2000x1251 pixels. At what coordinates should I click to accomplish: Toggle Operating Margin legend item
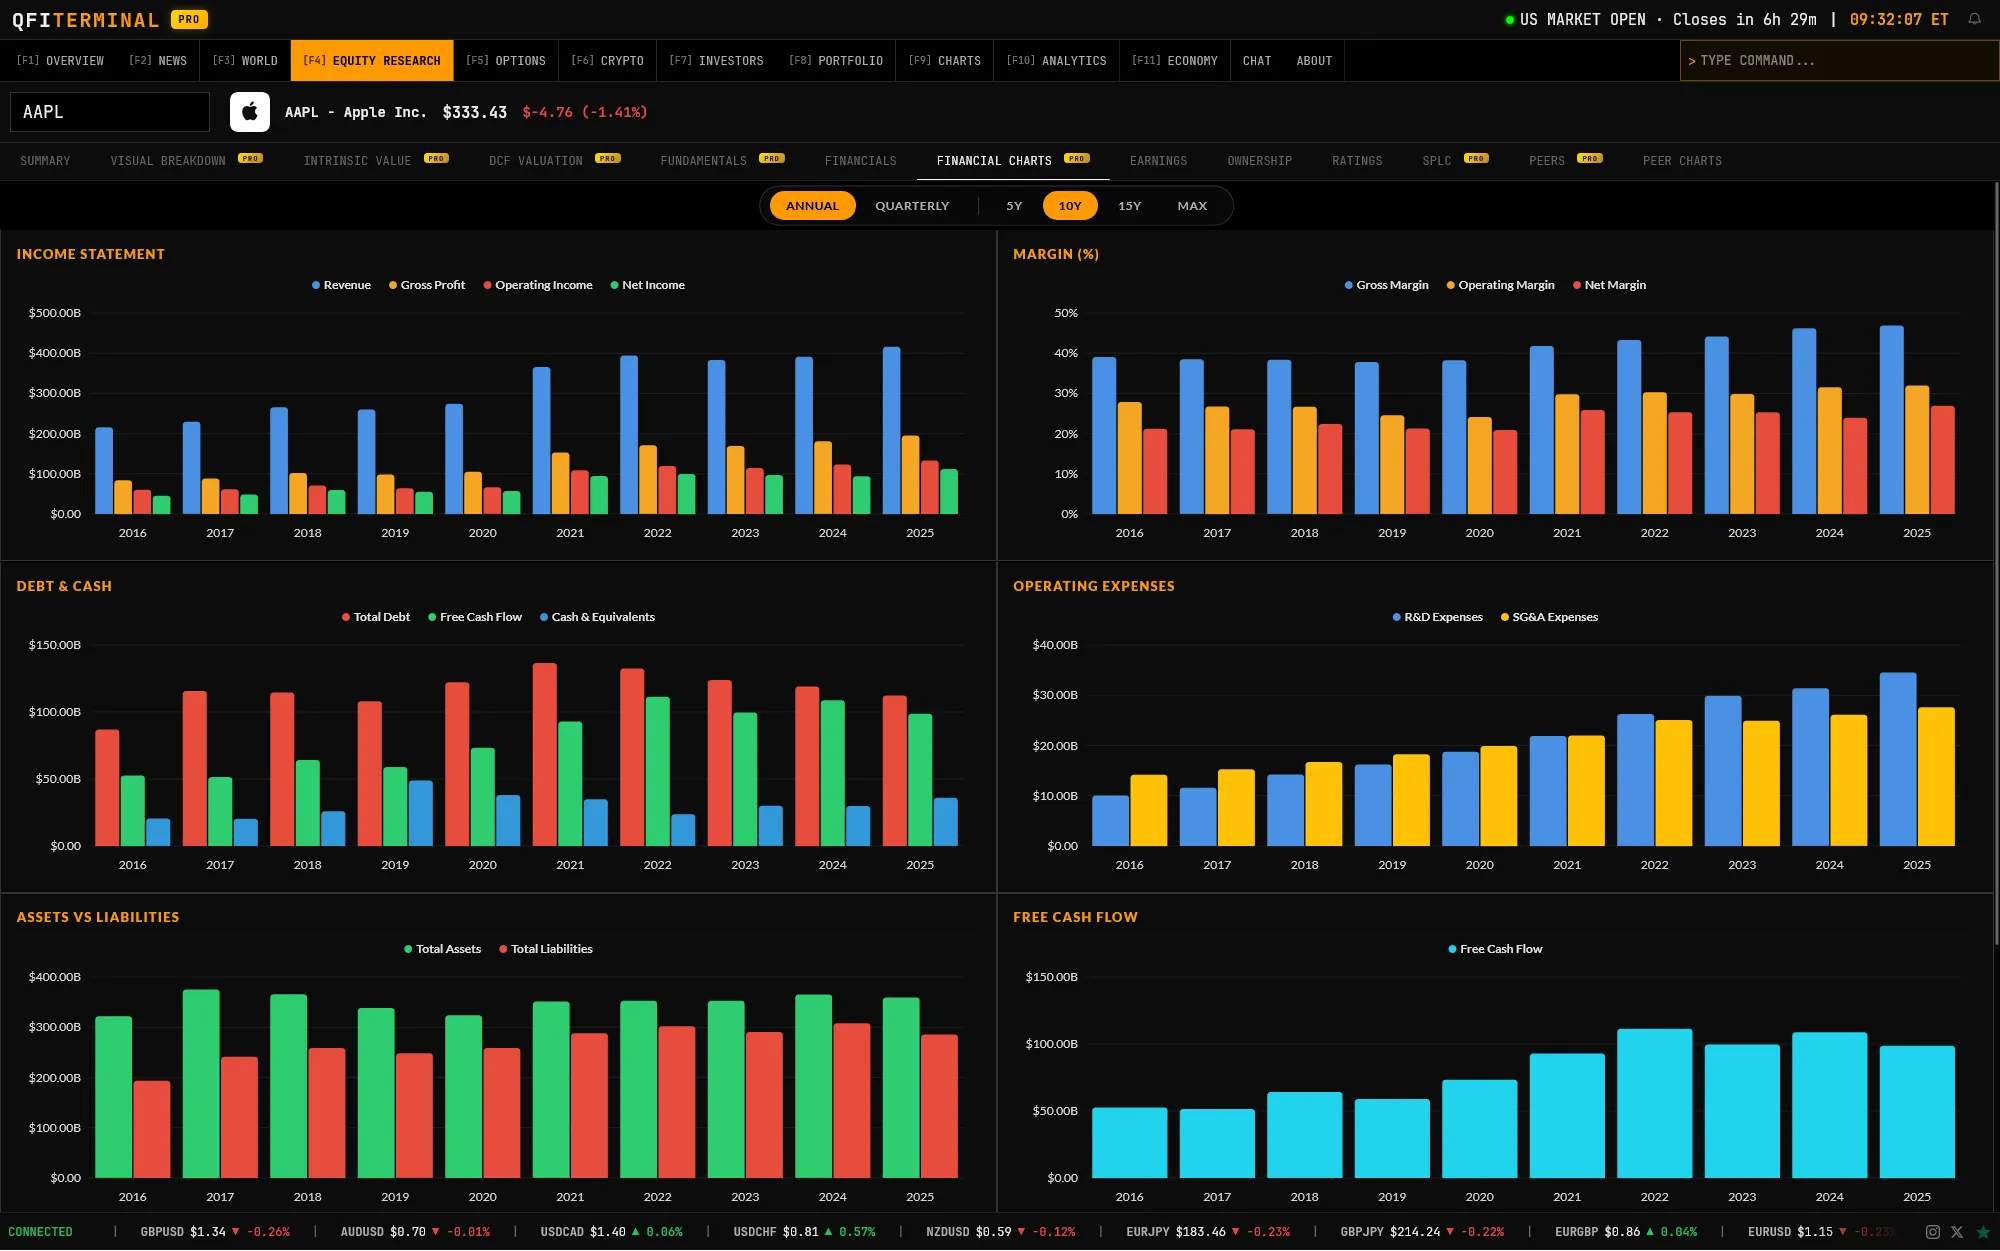pos(1500,285)
